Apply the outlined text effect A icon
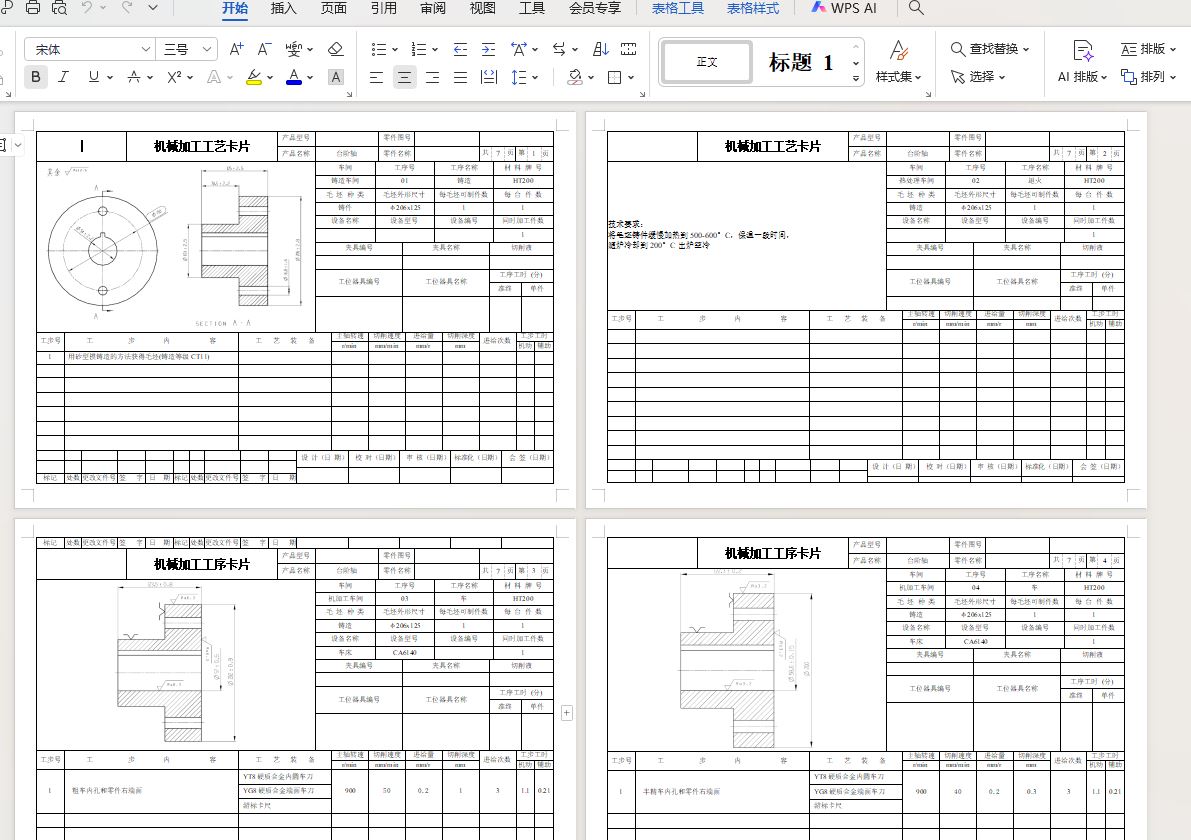 [x=214, y=77]
